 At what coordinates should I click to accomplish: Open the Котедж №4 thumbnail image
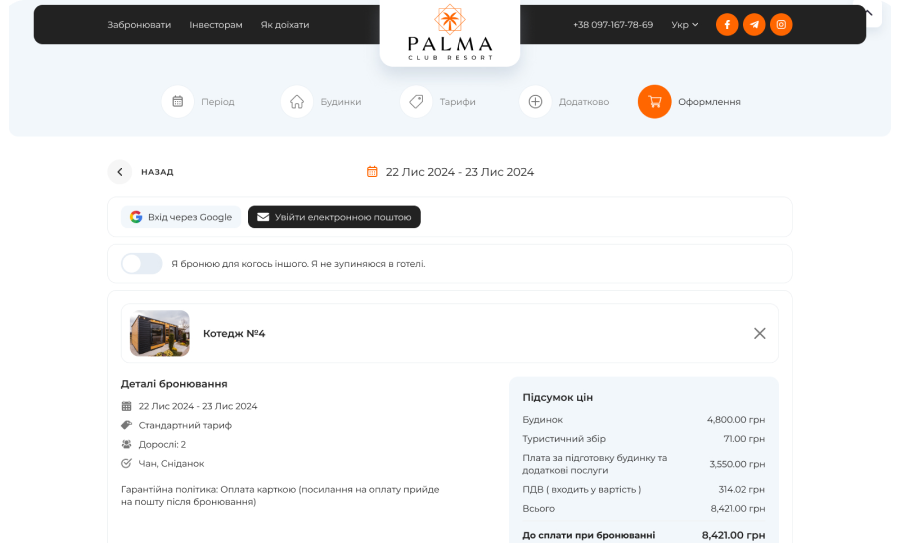160,333
